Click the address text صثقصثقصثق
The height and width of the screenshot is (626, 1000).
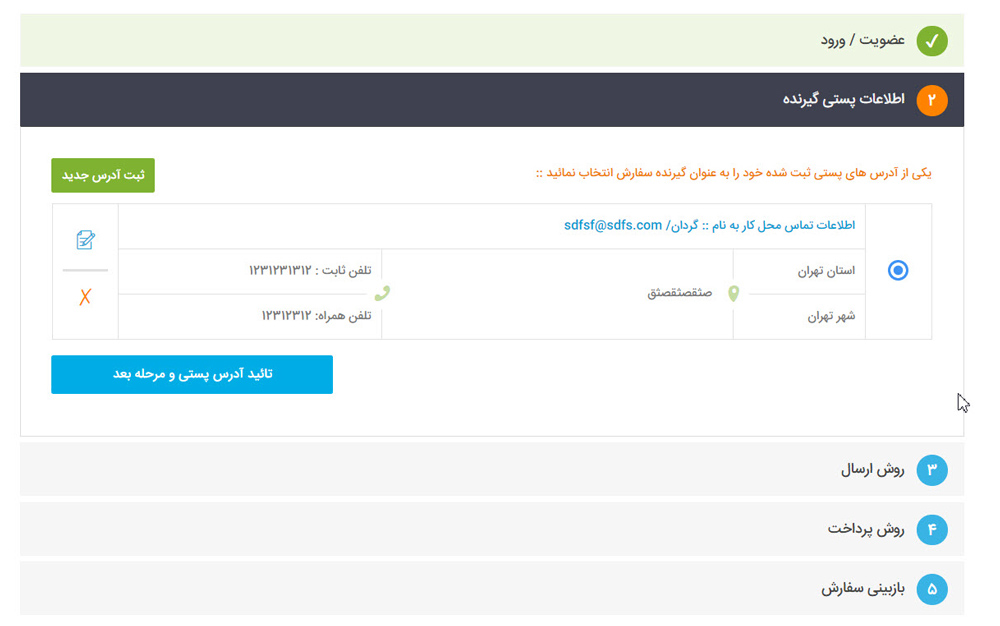pyautogui.click(x=680, y=293)
